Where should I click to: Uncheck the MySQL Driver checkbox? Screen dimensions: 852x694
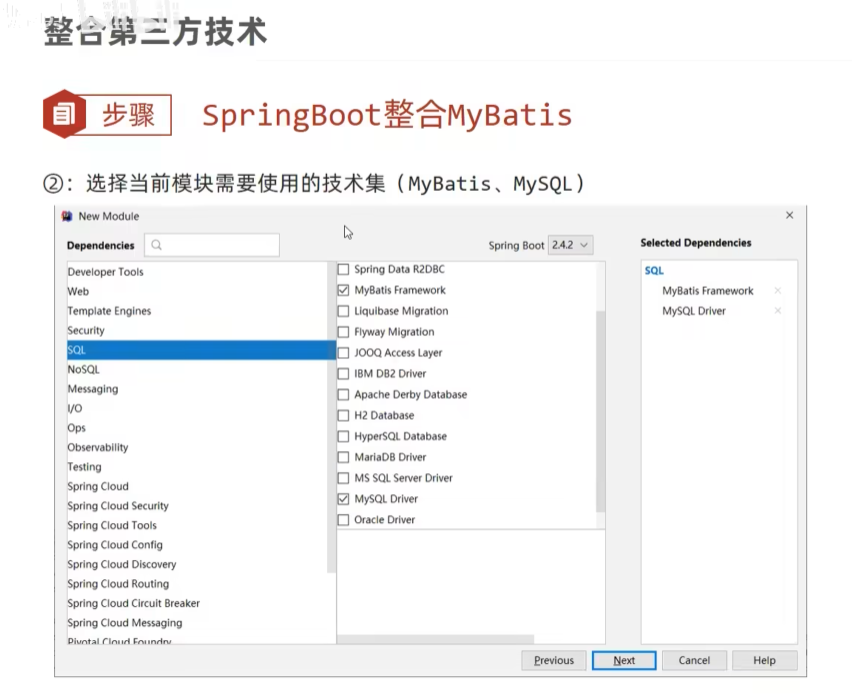pos(343,499)
